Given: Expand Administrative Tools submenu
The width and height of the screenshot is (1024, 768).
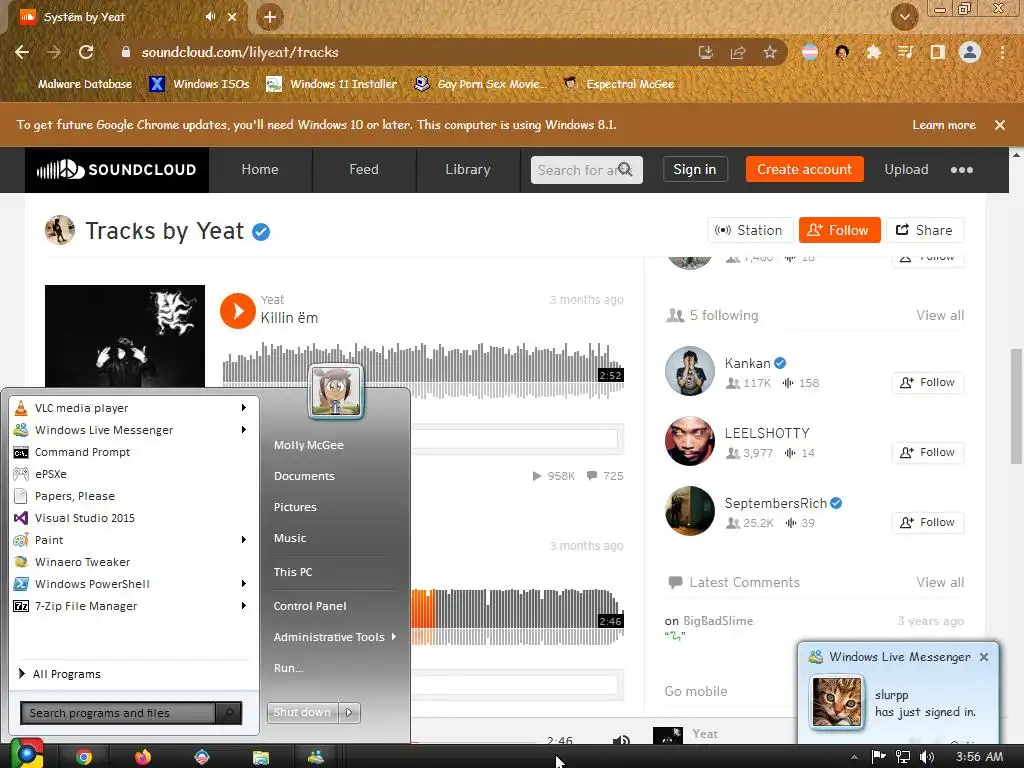Looking at the screenshot, I should [335, 637].
